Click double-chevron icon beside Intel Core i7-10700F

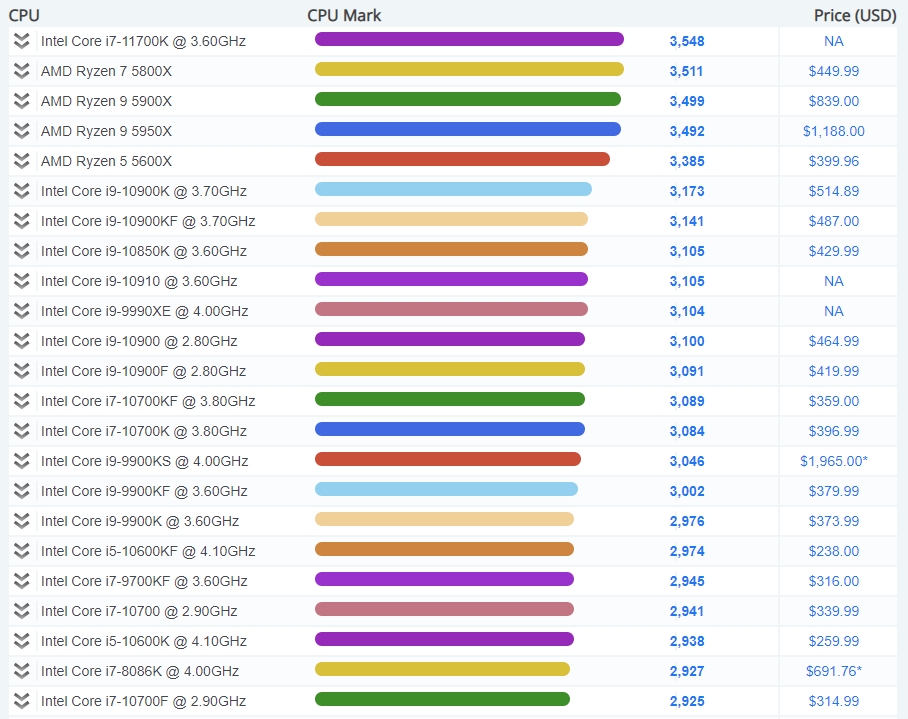point(21,701)
